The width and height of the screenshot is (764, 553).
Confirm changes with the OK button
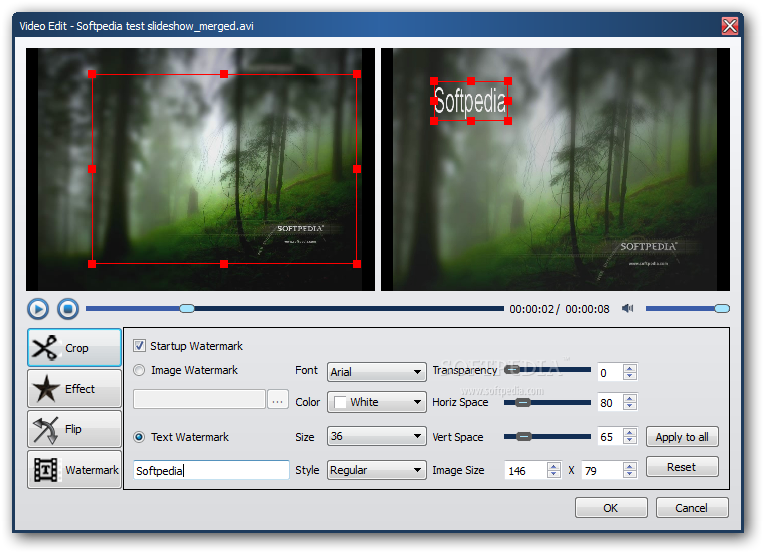tap(611, 508)
